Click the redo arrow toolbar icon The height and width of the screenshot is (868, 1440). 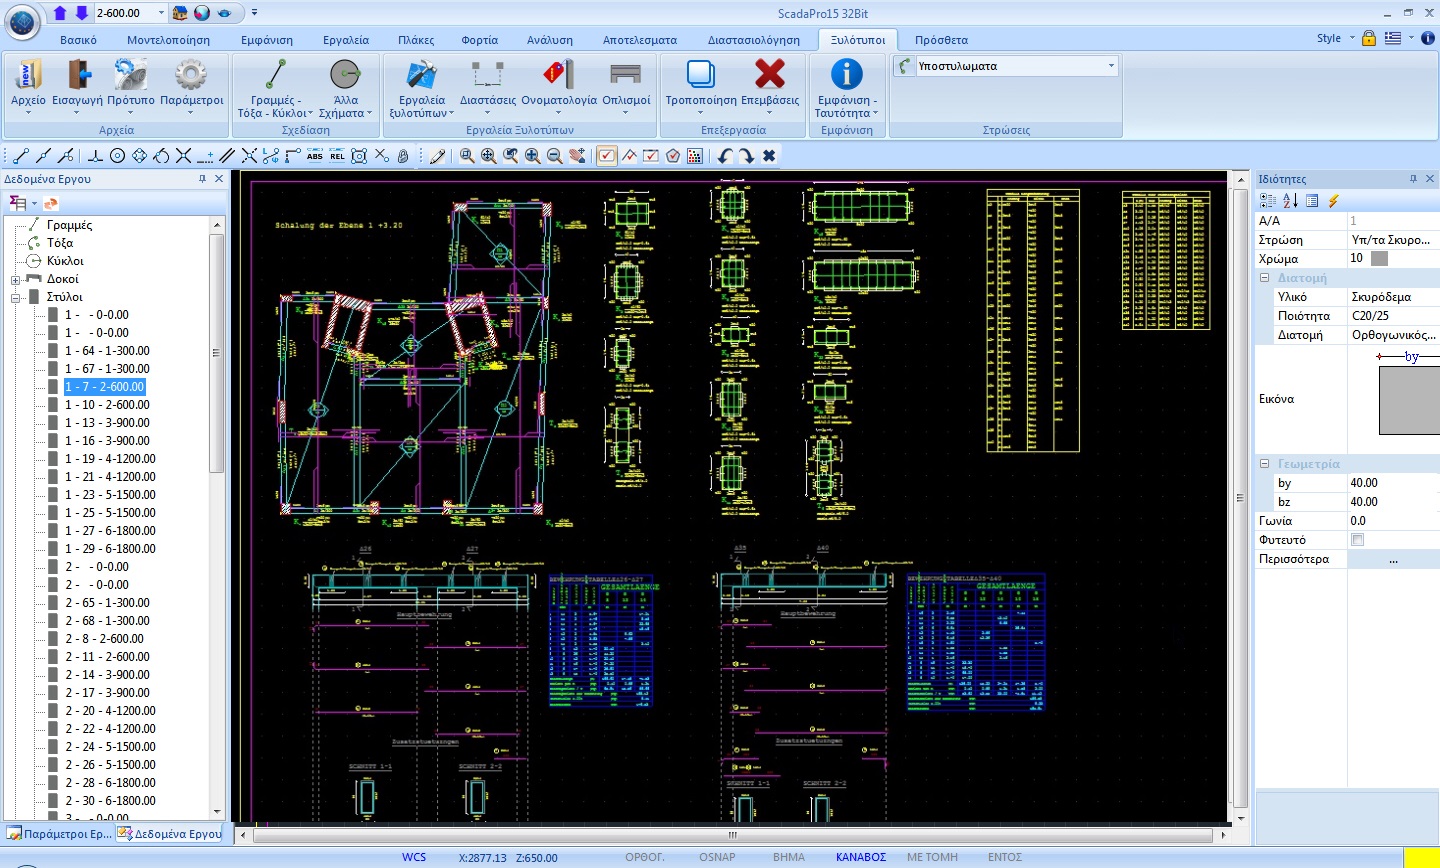coord(747,156)
